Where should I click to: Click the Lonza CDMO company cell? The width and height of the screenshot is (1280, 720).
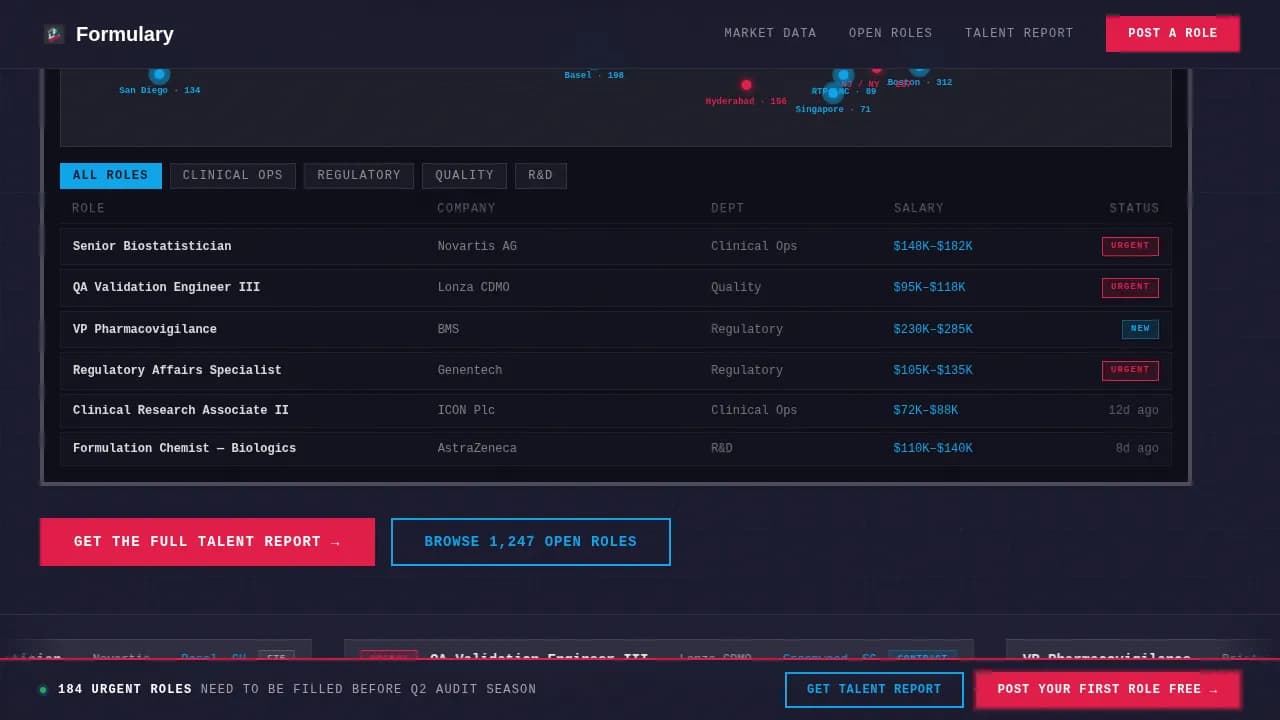[473, 287]
